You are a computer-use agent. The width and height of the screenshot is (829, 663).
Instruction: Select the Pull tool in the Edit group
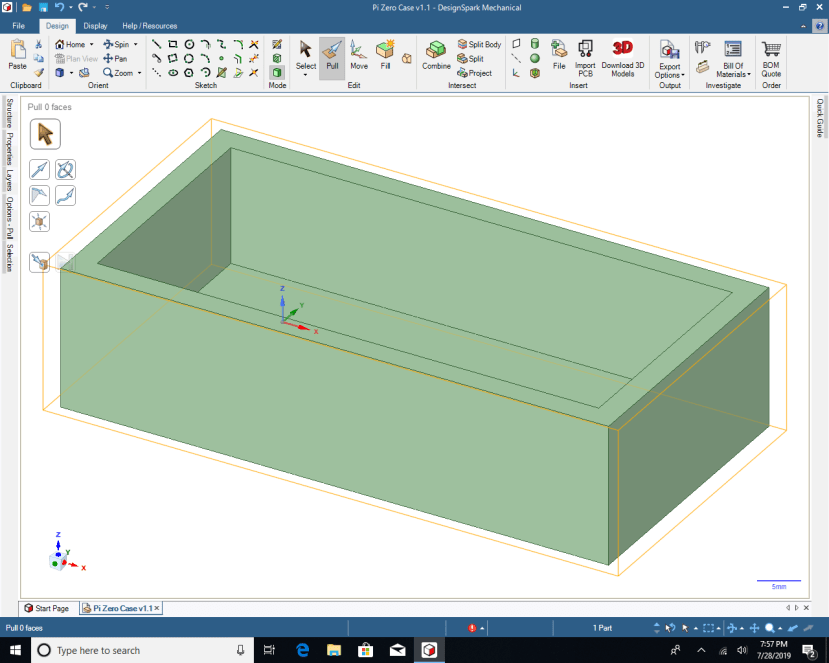click(x=333, y=60)
